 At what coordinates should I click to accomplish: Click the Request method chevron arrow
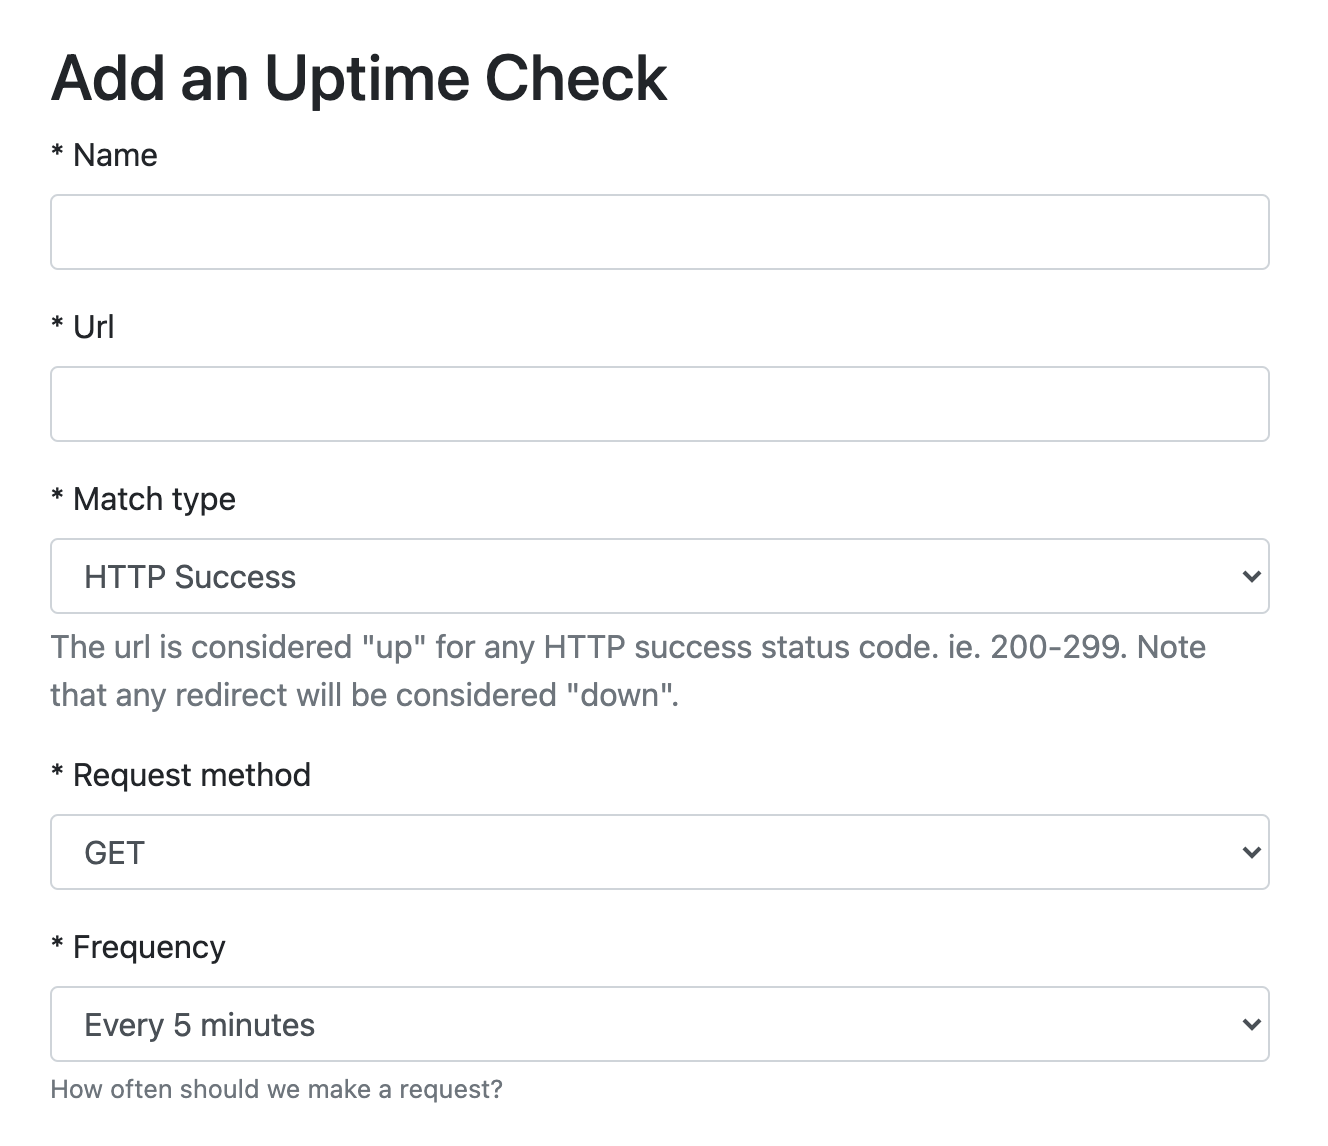coord(1250,852)
